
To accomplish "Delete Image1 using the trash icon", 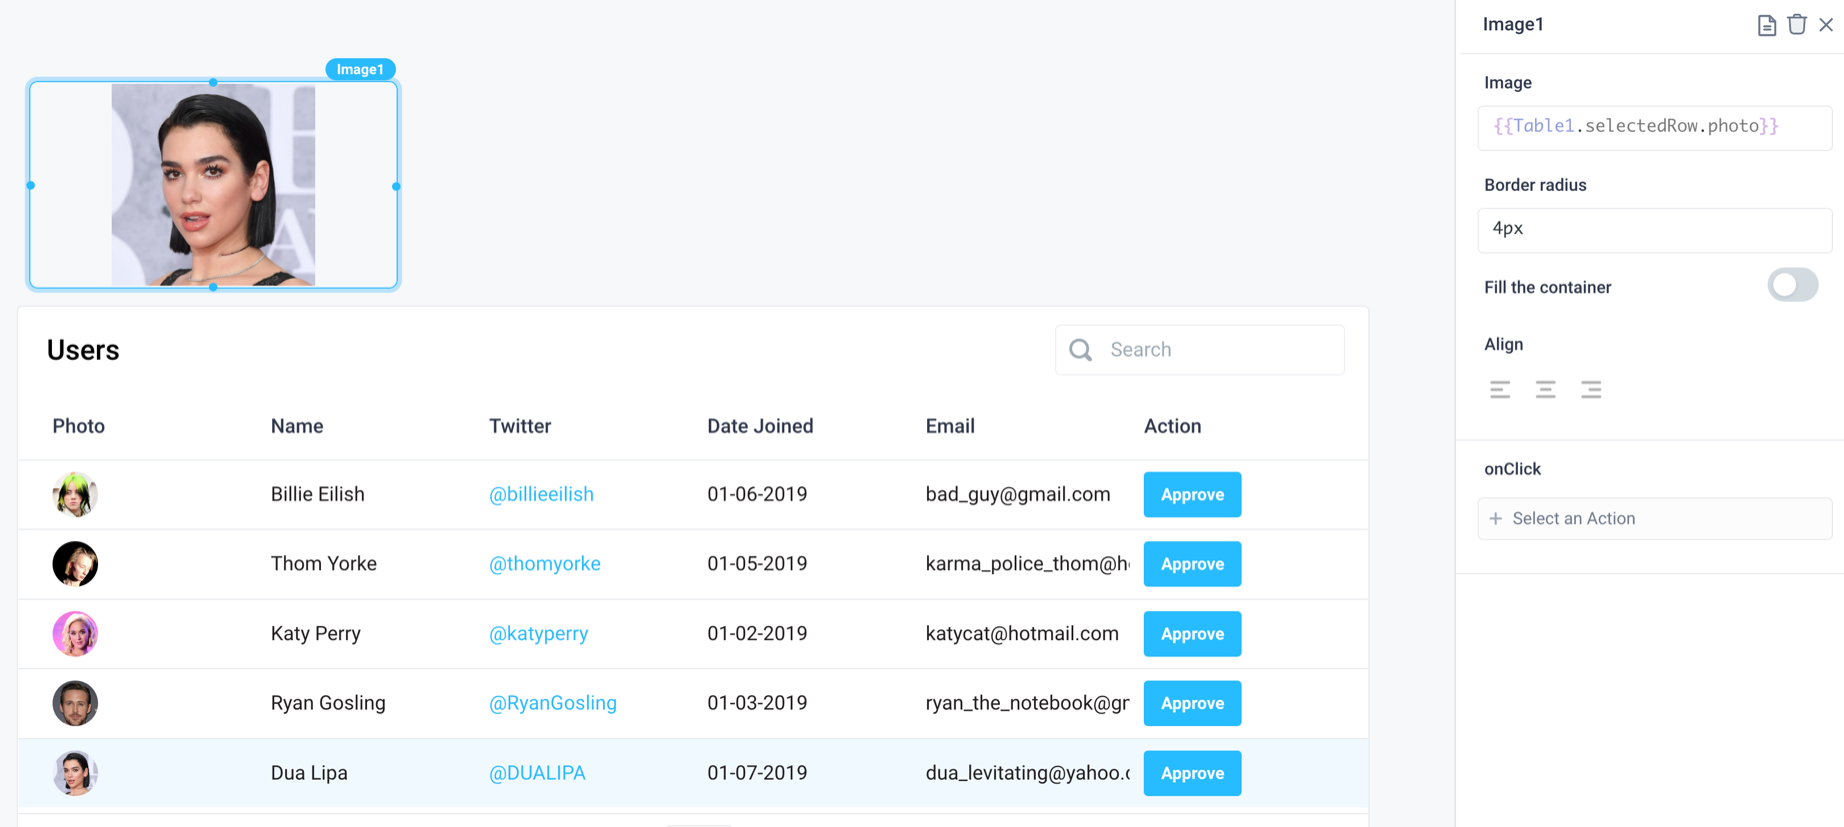I will click(x=1797, y=25).
